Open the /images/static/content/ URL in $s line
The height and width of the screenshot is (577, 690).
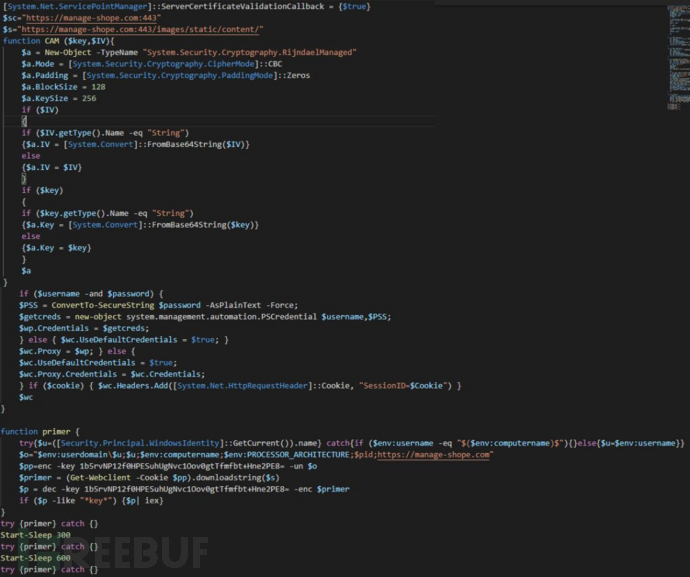pos(140,29)
